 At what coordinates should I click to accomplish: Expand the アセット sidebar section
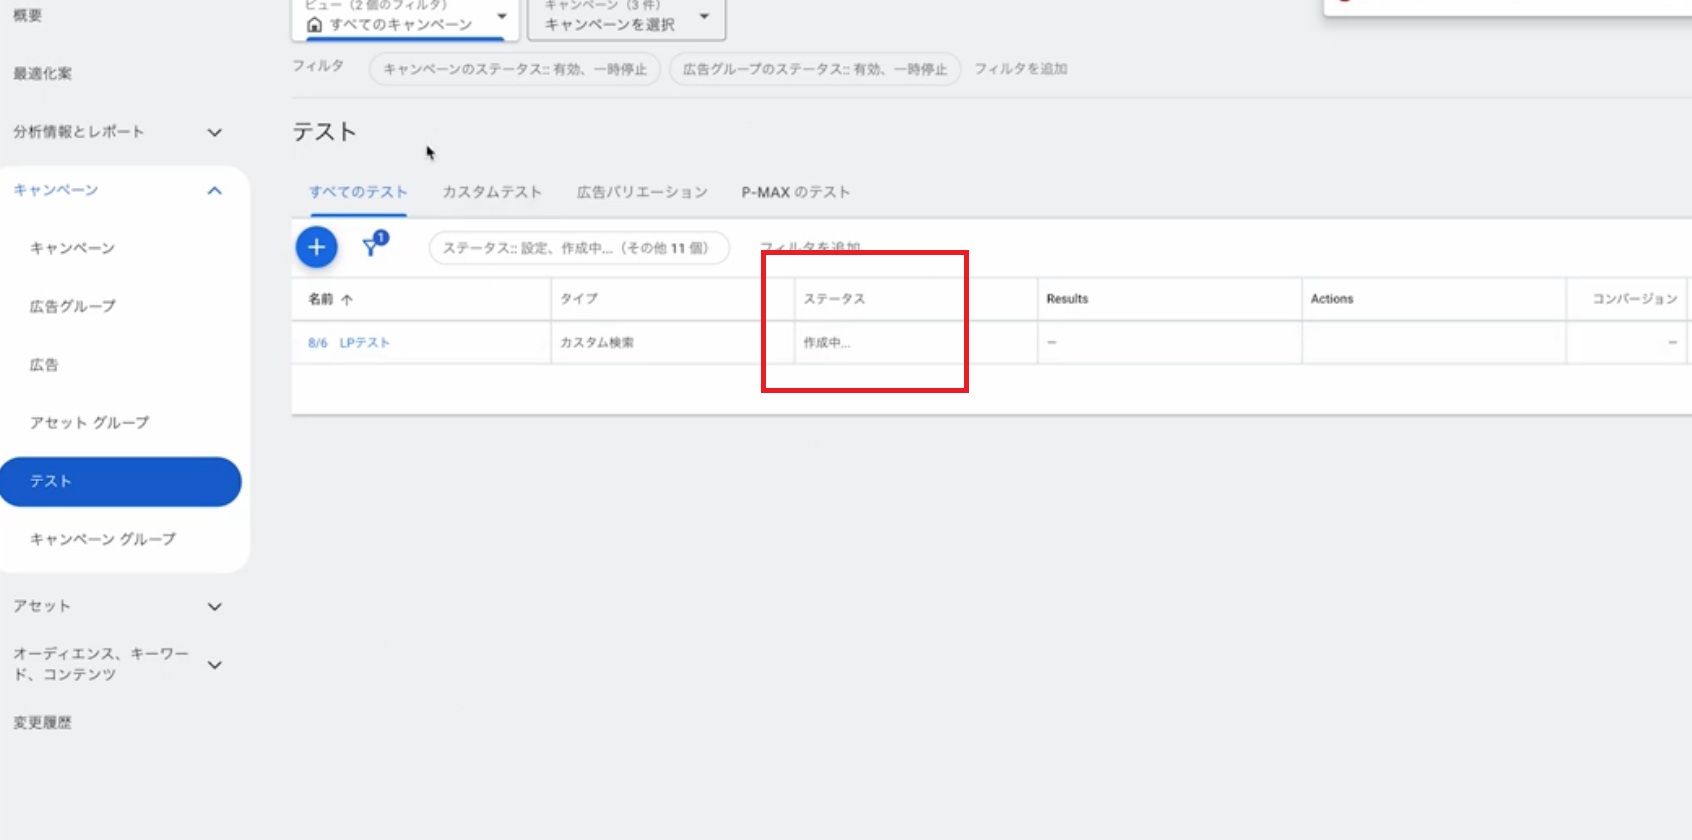click(214, 606)
